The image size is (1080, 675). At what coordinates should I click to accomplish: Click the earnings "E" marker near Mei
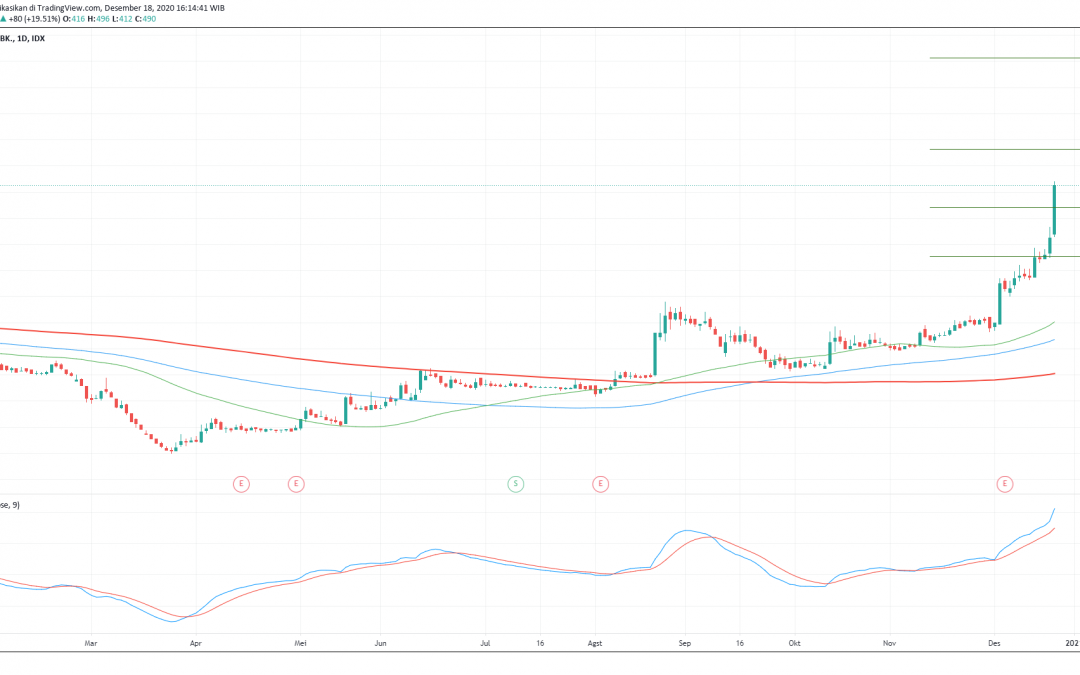coord(296,483)
